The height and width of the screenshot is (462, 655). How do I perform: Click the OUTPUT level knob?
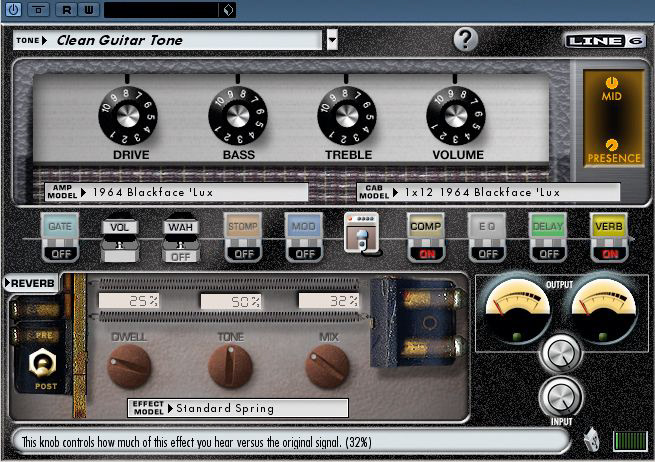(561, 354)
